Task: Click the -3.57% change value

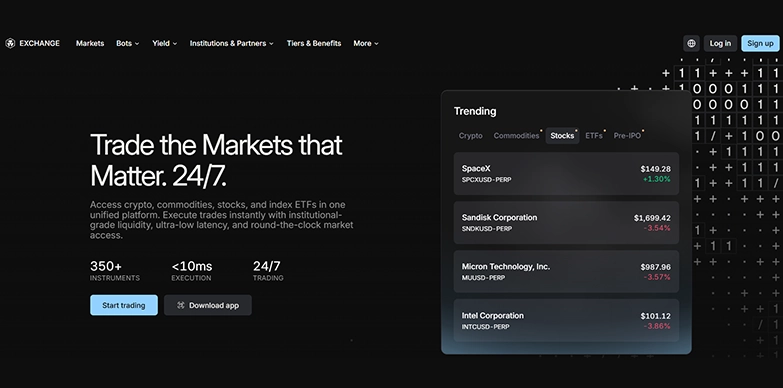Action: [657, 277]
